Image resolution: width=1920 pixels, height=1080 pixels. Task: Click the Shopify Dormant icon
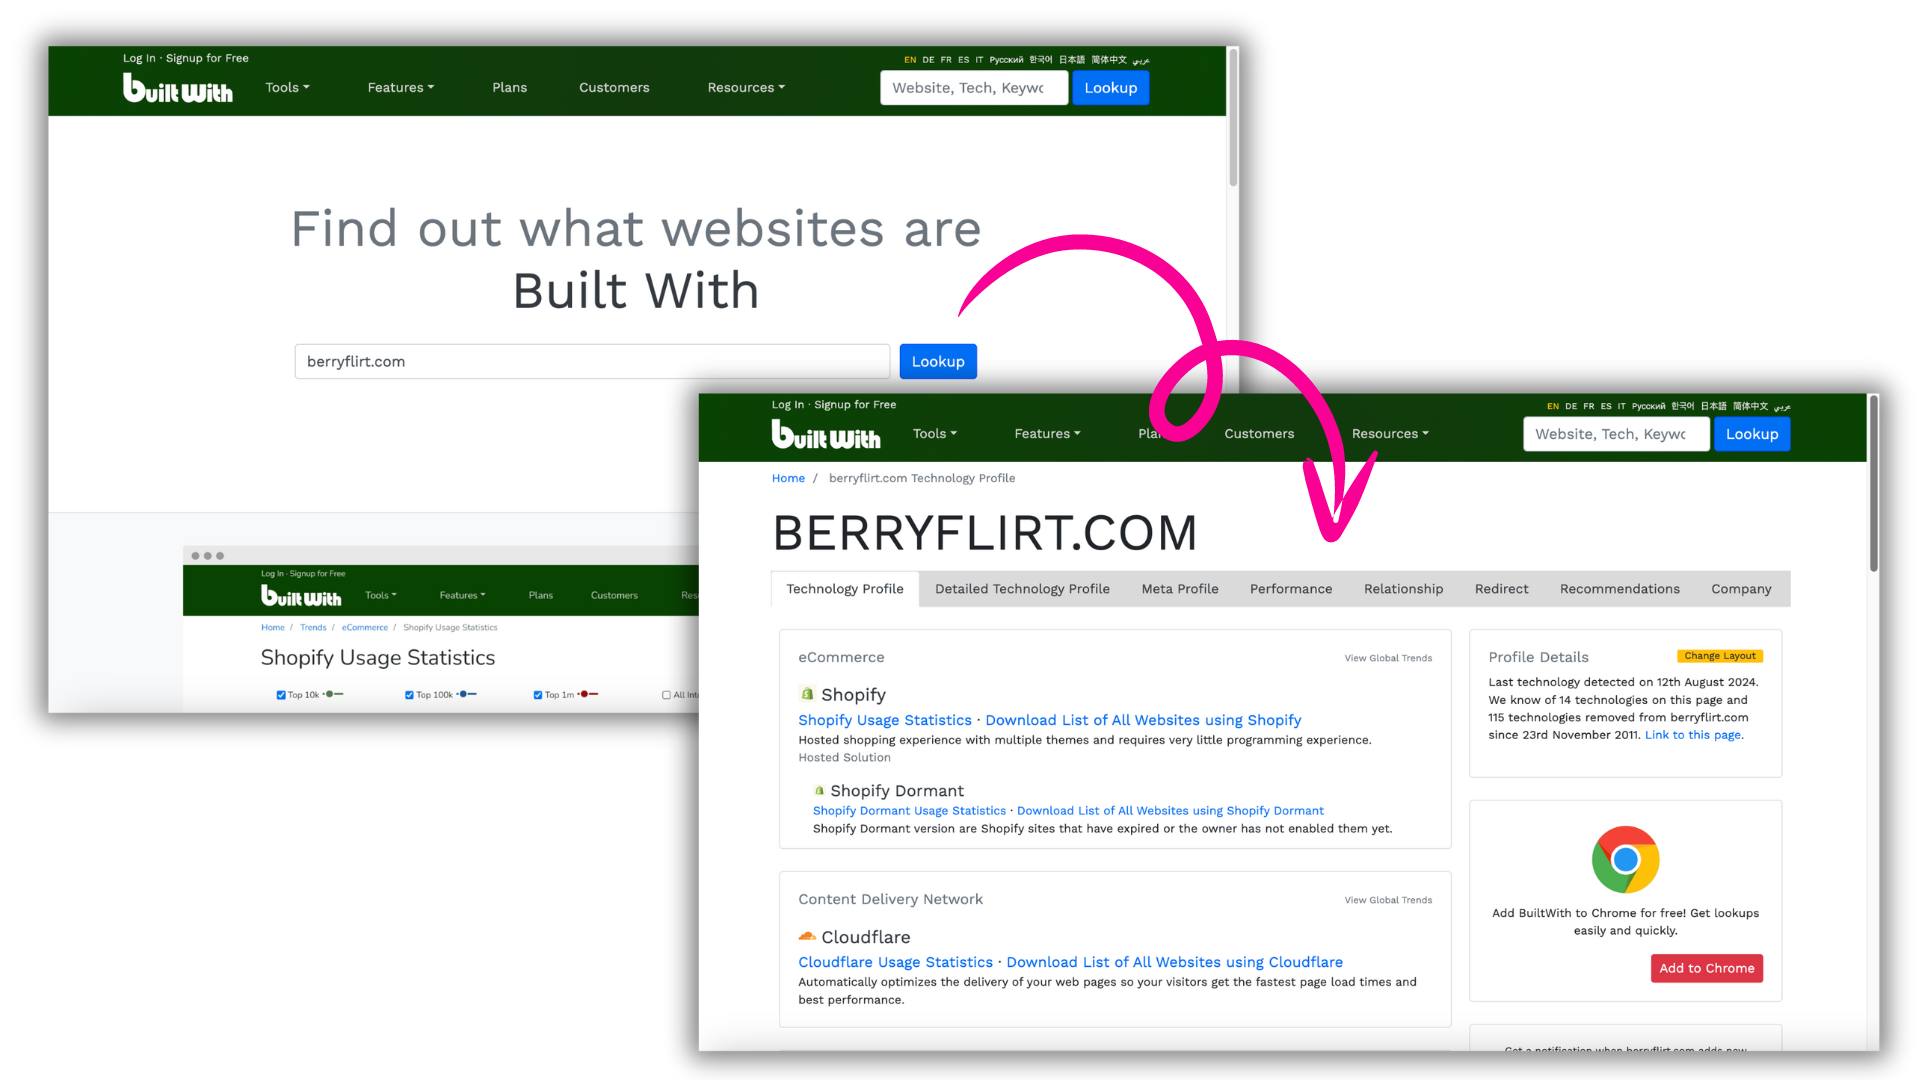[x=818, y=789]
